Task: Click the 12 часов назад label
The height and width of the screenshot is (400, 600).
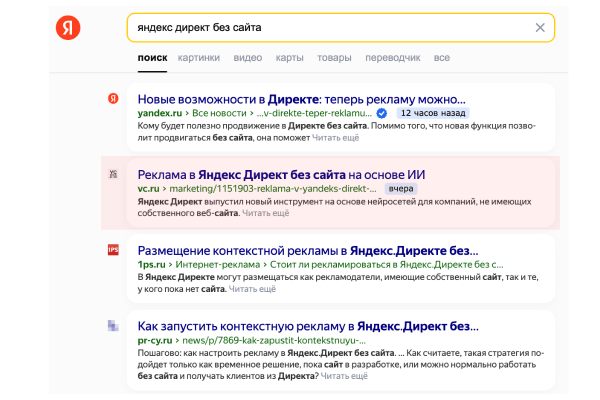Action: tap(433, 113)
